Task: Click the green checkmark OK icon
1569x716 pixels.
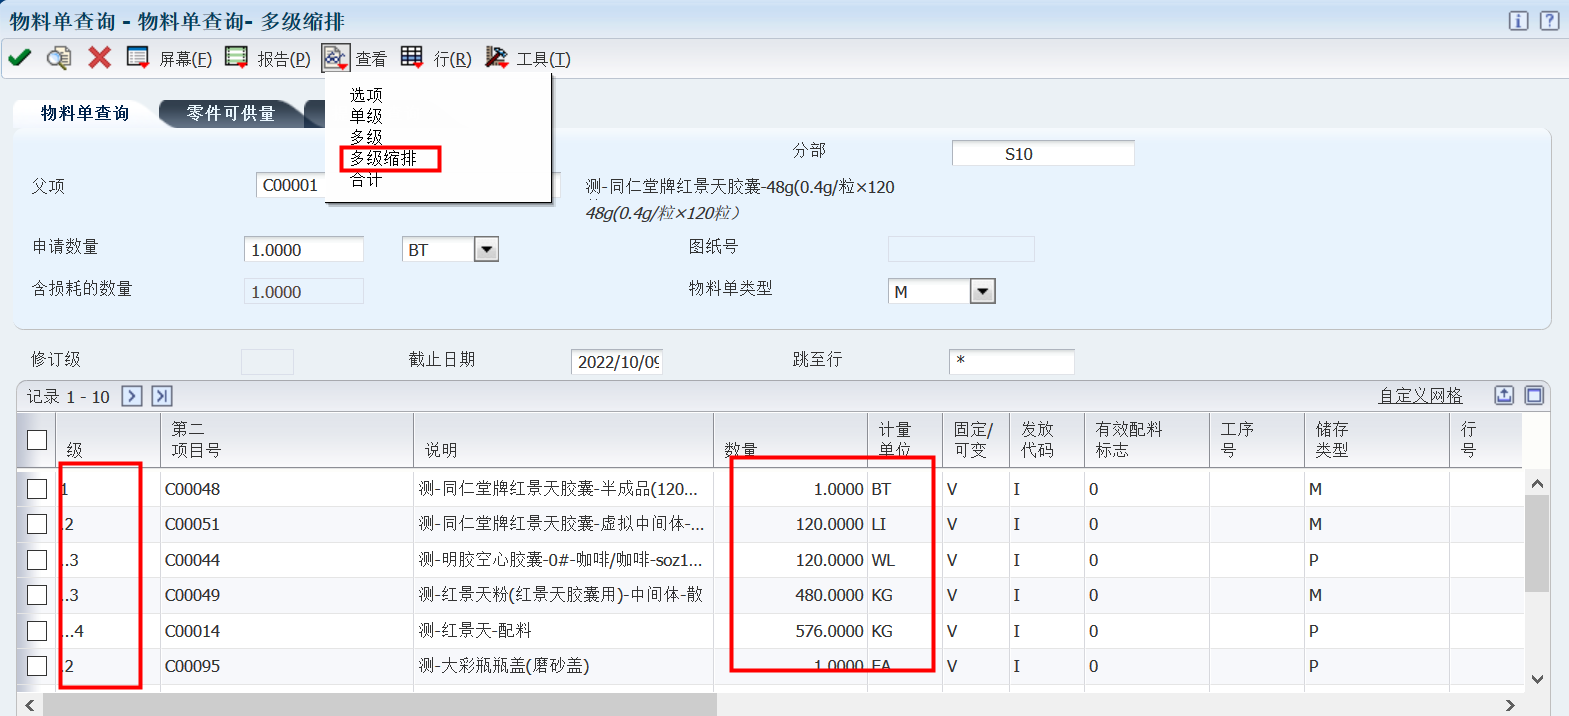Action: (x=19, y=58)
